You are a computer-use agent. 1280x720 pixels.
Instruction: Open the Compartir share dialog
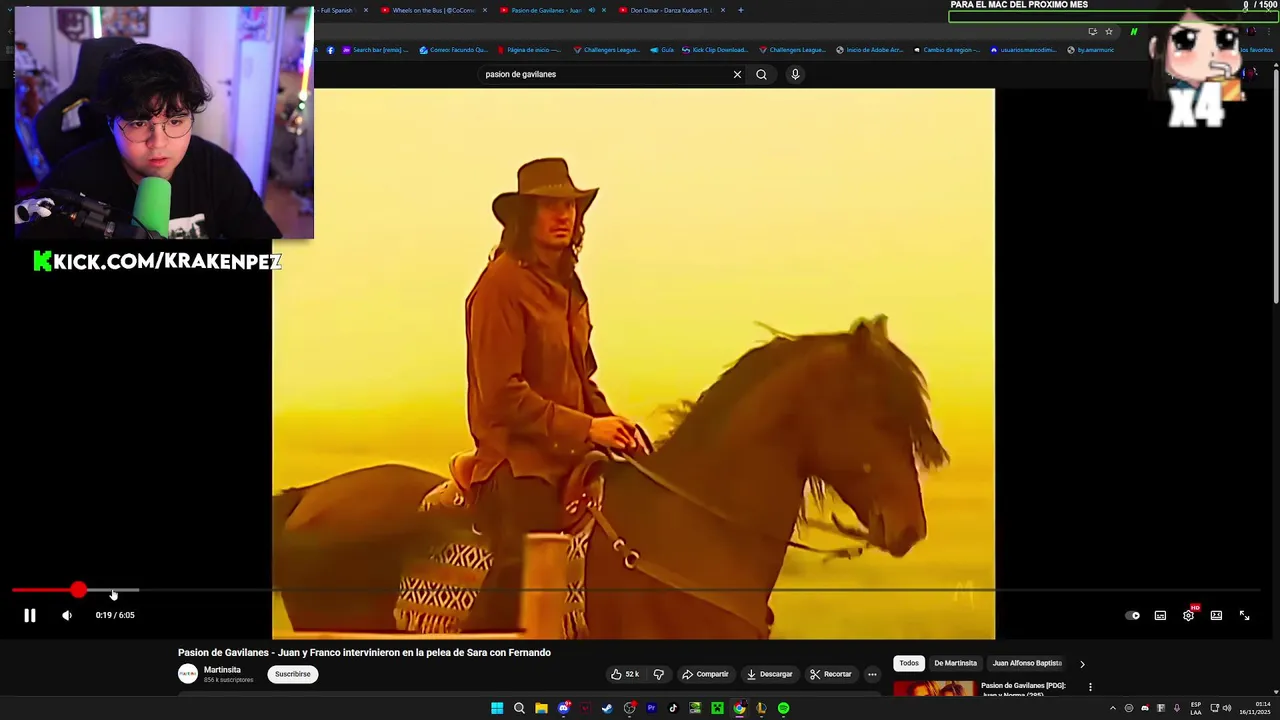705,674
